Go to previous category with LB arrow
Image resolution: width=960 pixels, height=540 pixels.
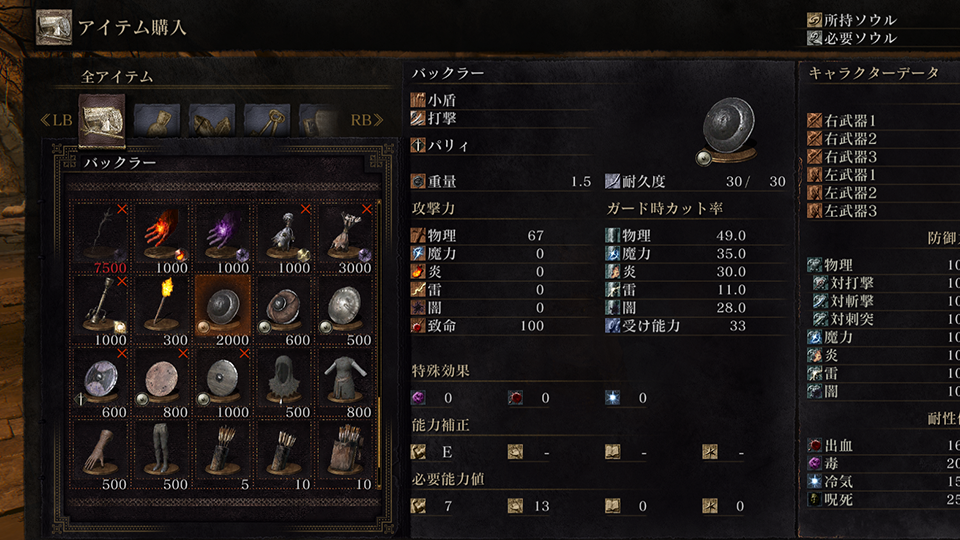coord(56,120)
